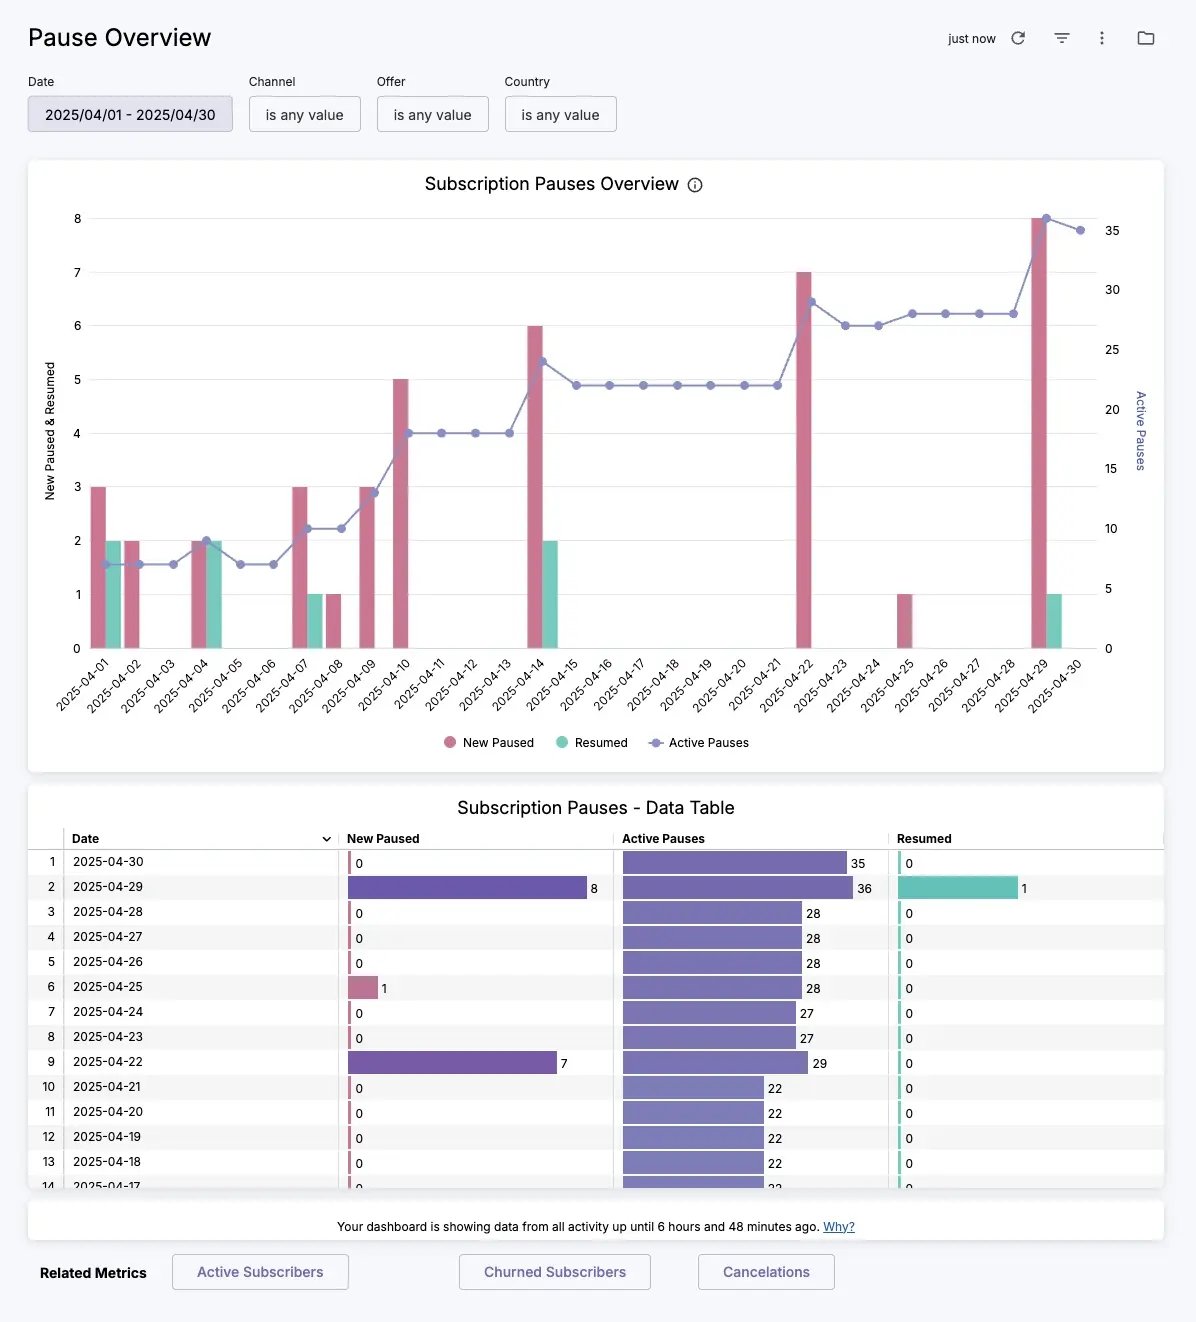Switch to Churned Subscribers metrics

(554, 1272)
